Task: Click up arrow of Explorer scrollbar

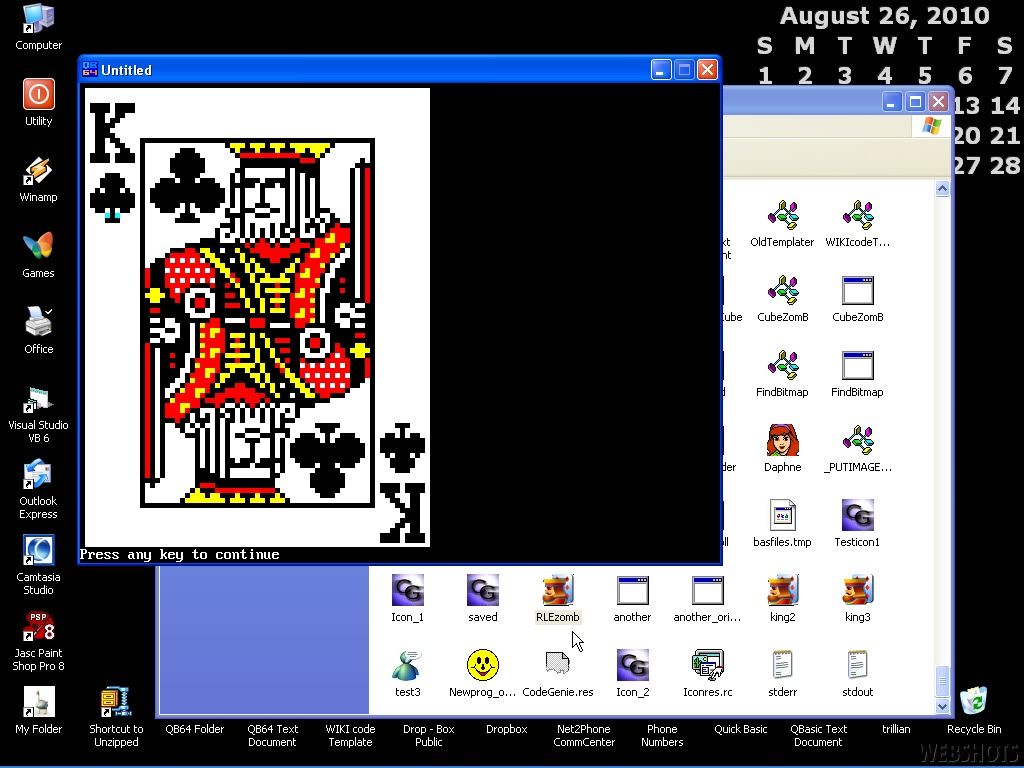Action: [x=942, y=189]
